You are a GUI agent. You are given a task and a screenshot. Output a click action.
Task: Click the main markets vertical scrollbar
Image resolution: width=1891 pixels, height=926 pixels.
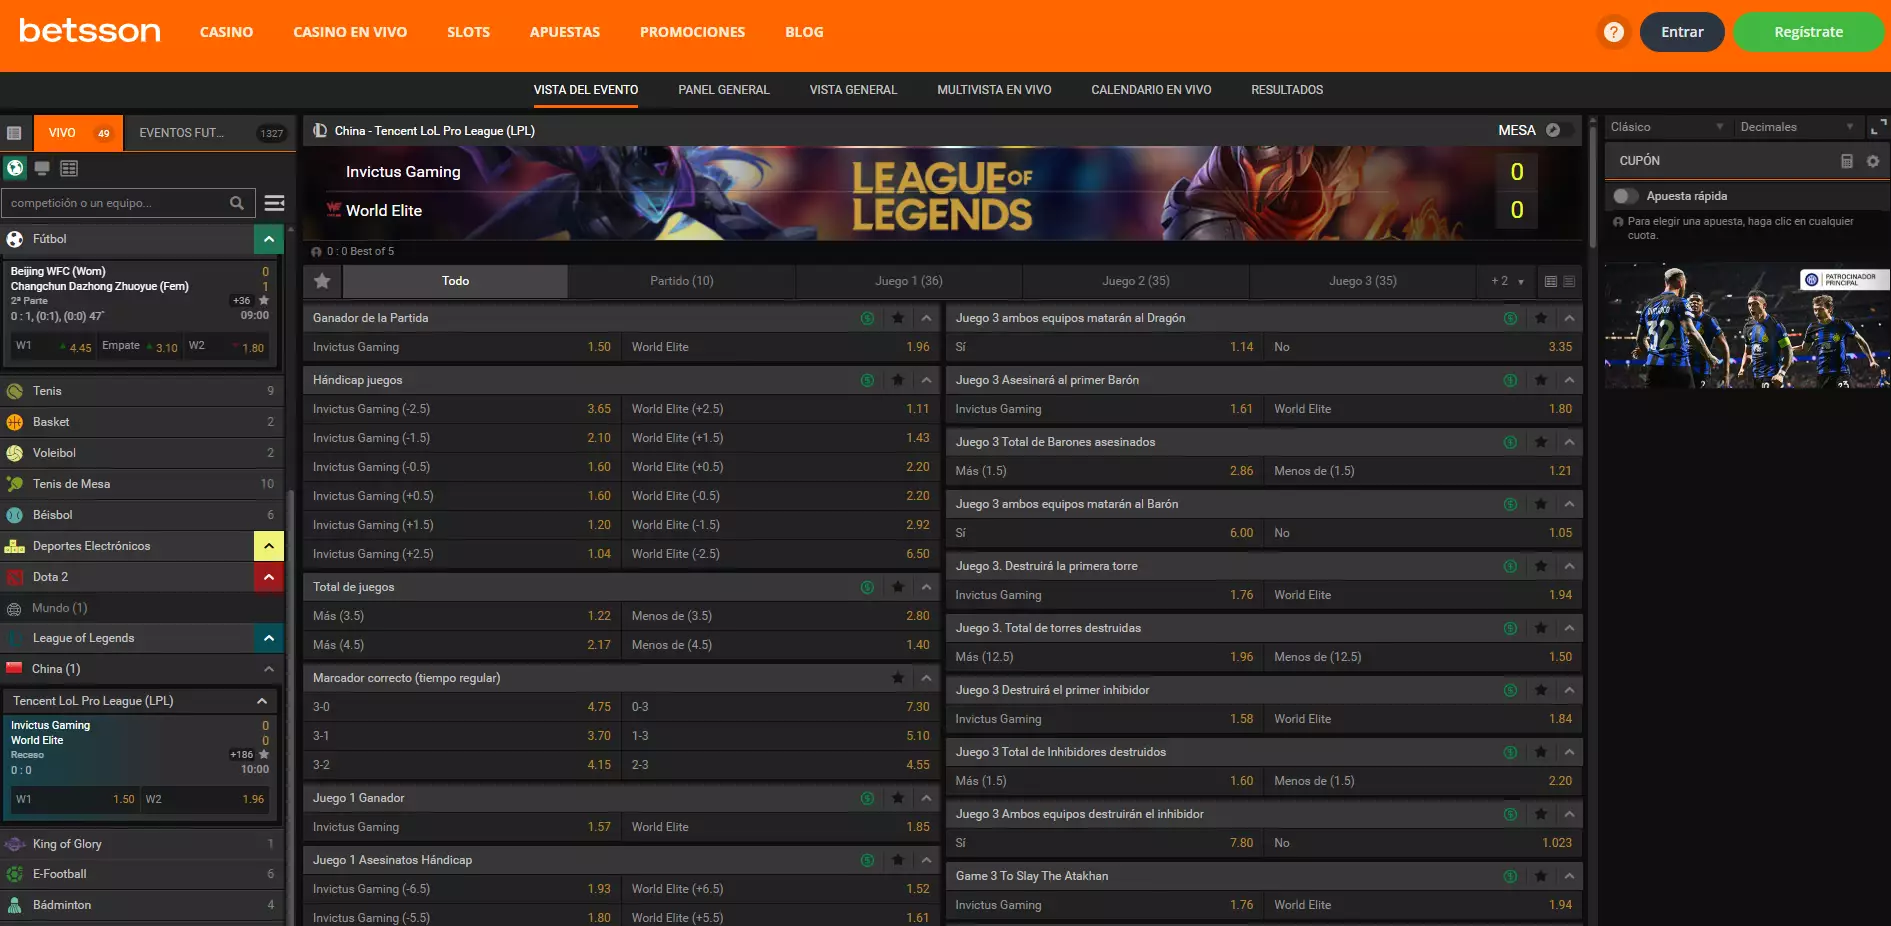[1592, 180]
